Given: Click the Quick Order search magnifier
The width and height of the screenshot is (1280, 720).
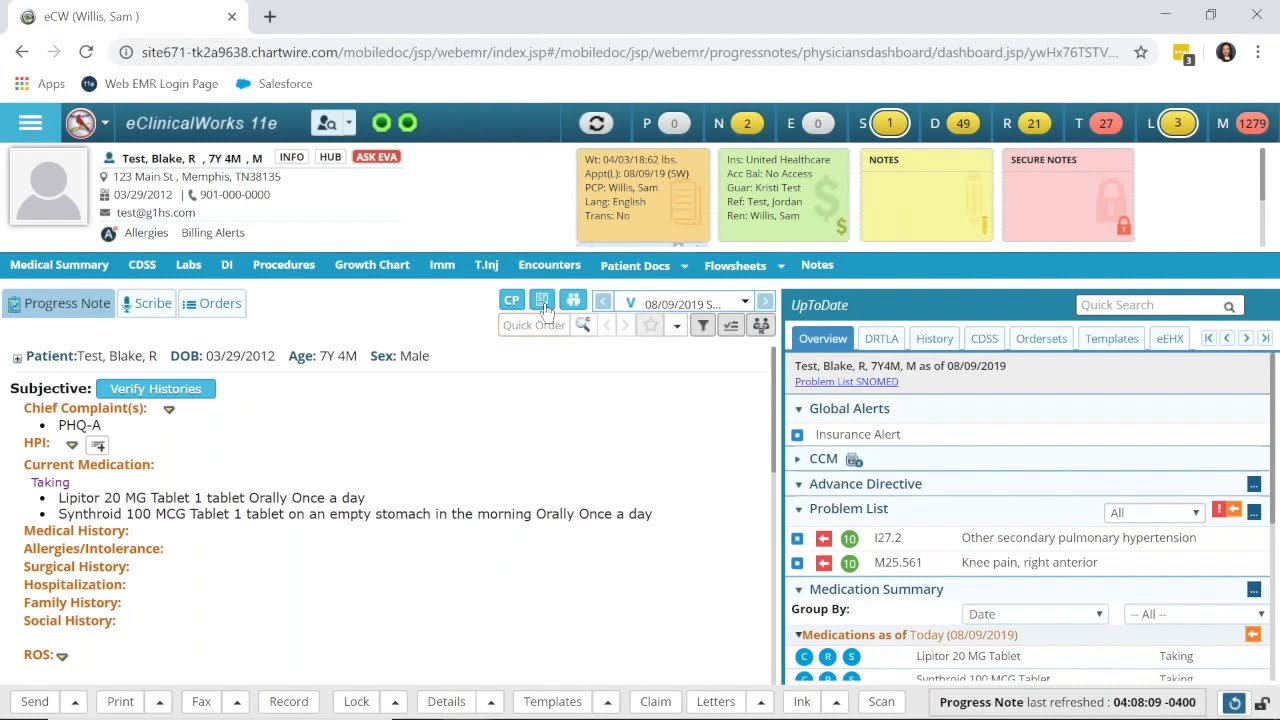Looking at the screenshot, I should [x=582, y=325].
